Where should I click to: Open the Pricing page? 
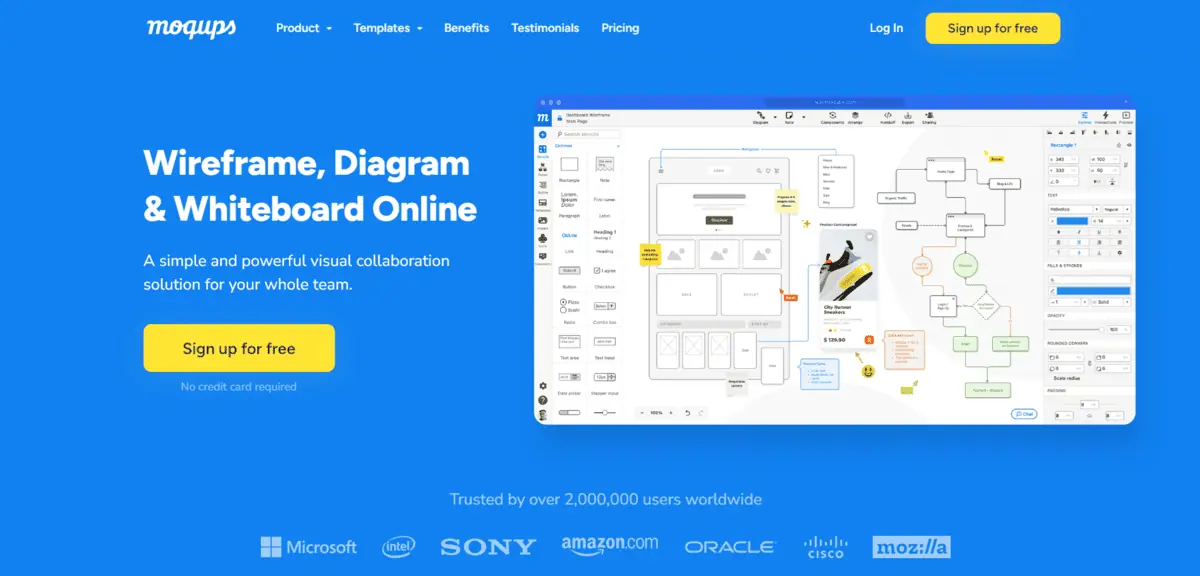[x=620, y=28]
